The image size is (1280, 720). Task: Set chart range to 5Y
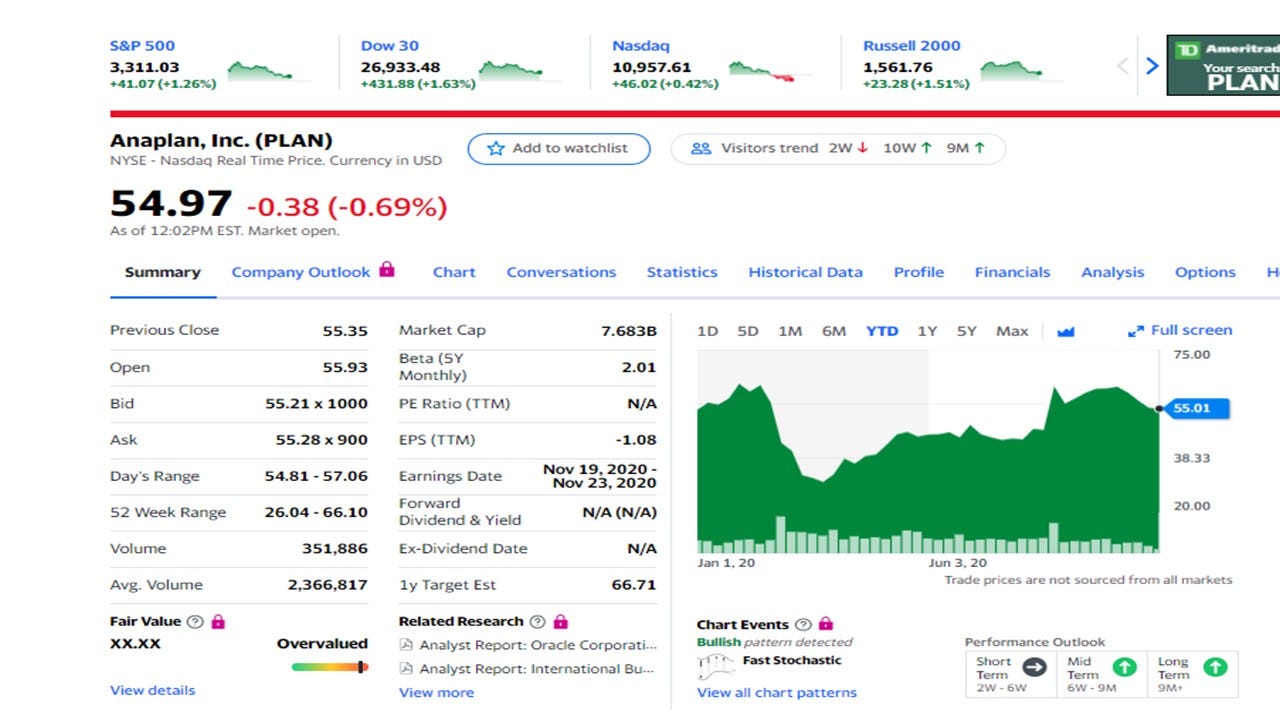pyautogui.click(x=966, y=331)
